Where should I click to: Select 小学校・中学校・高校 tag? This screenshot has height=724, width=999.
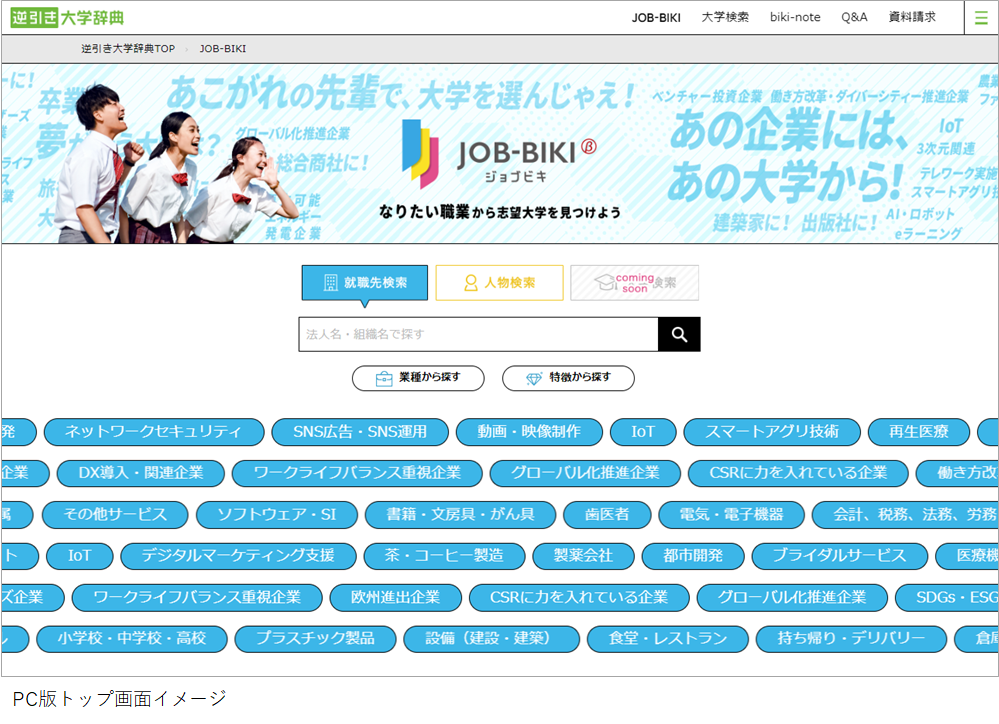(132, 639)
